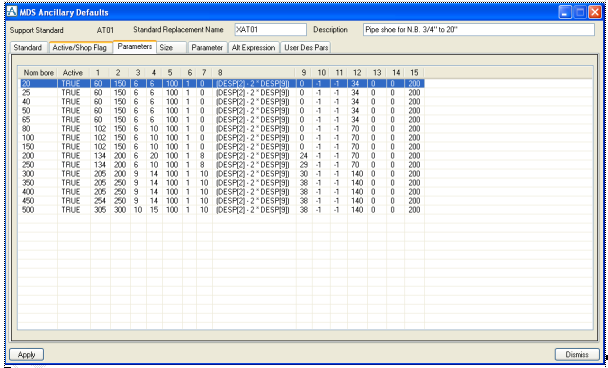Screen dimensions: 608x368
Task: Open the User Des Pars tab
Action: (x=306, y=48)
